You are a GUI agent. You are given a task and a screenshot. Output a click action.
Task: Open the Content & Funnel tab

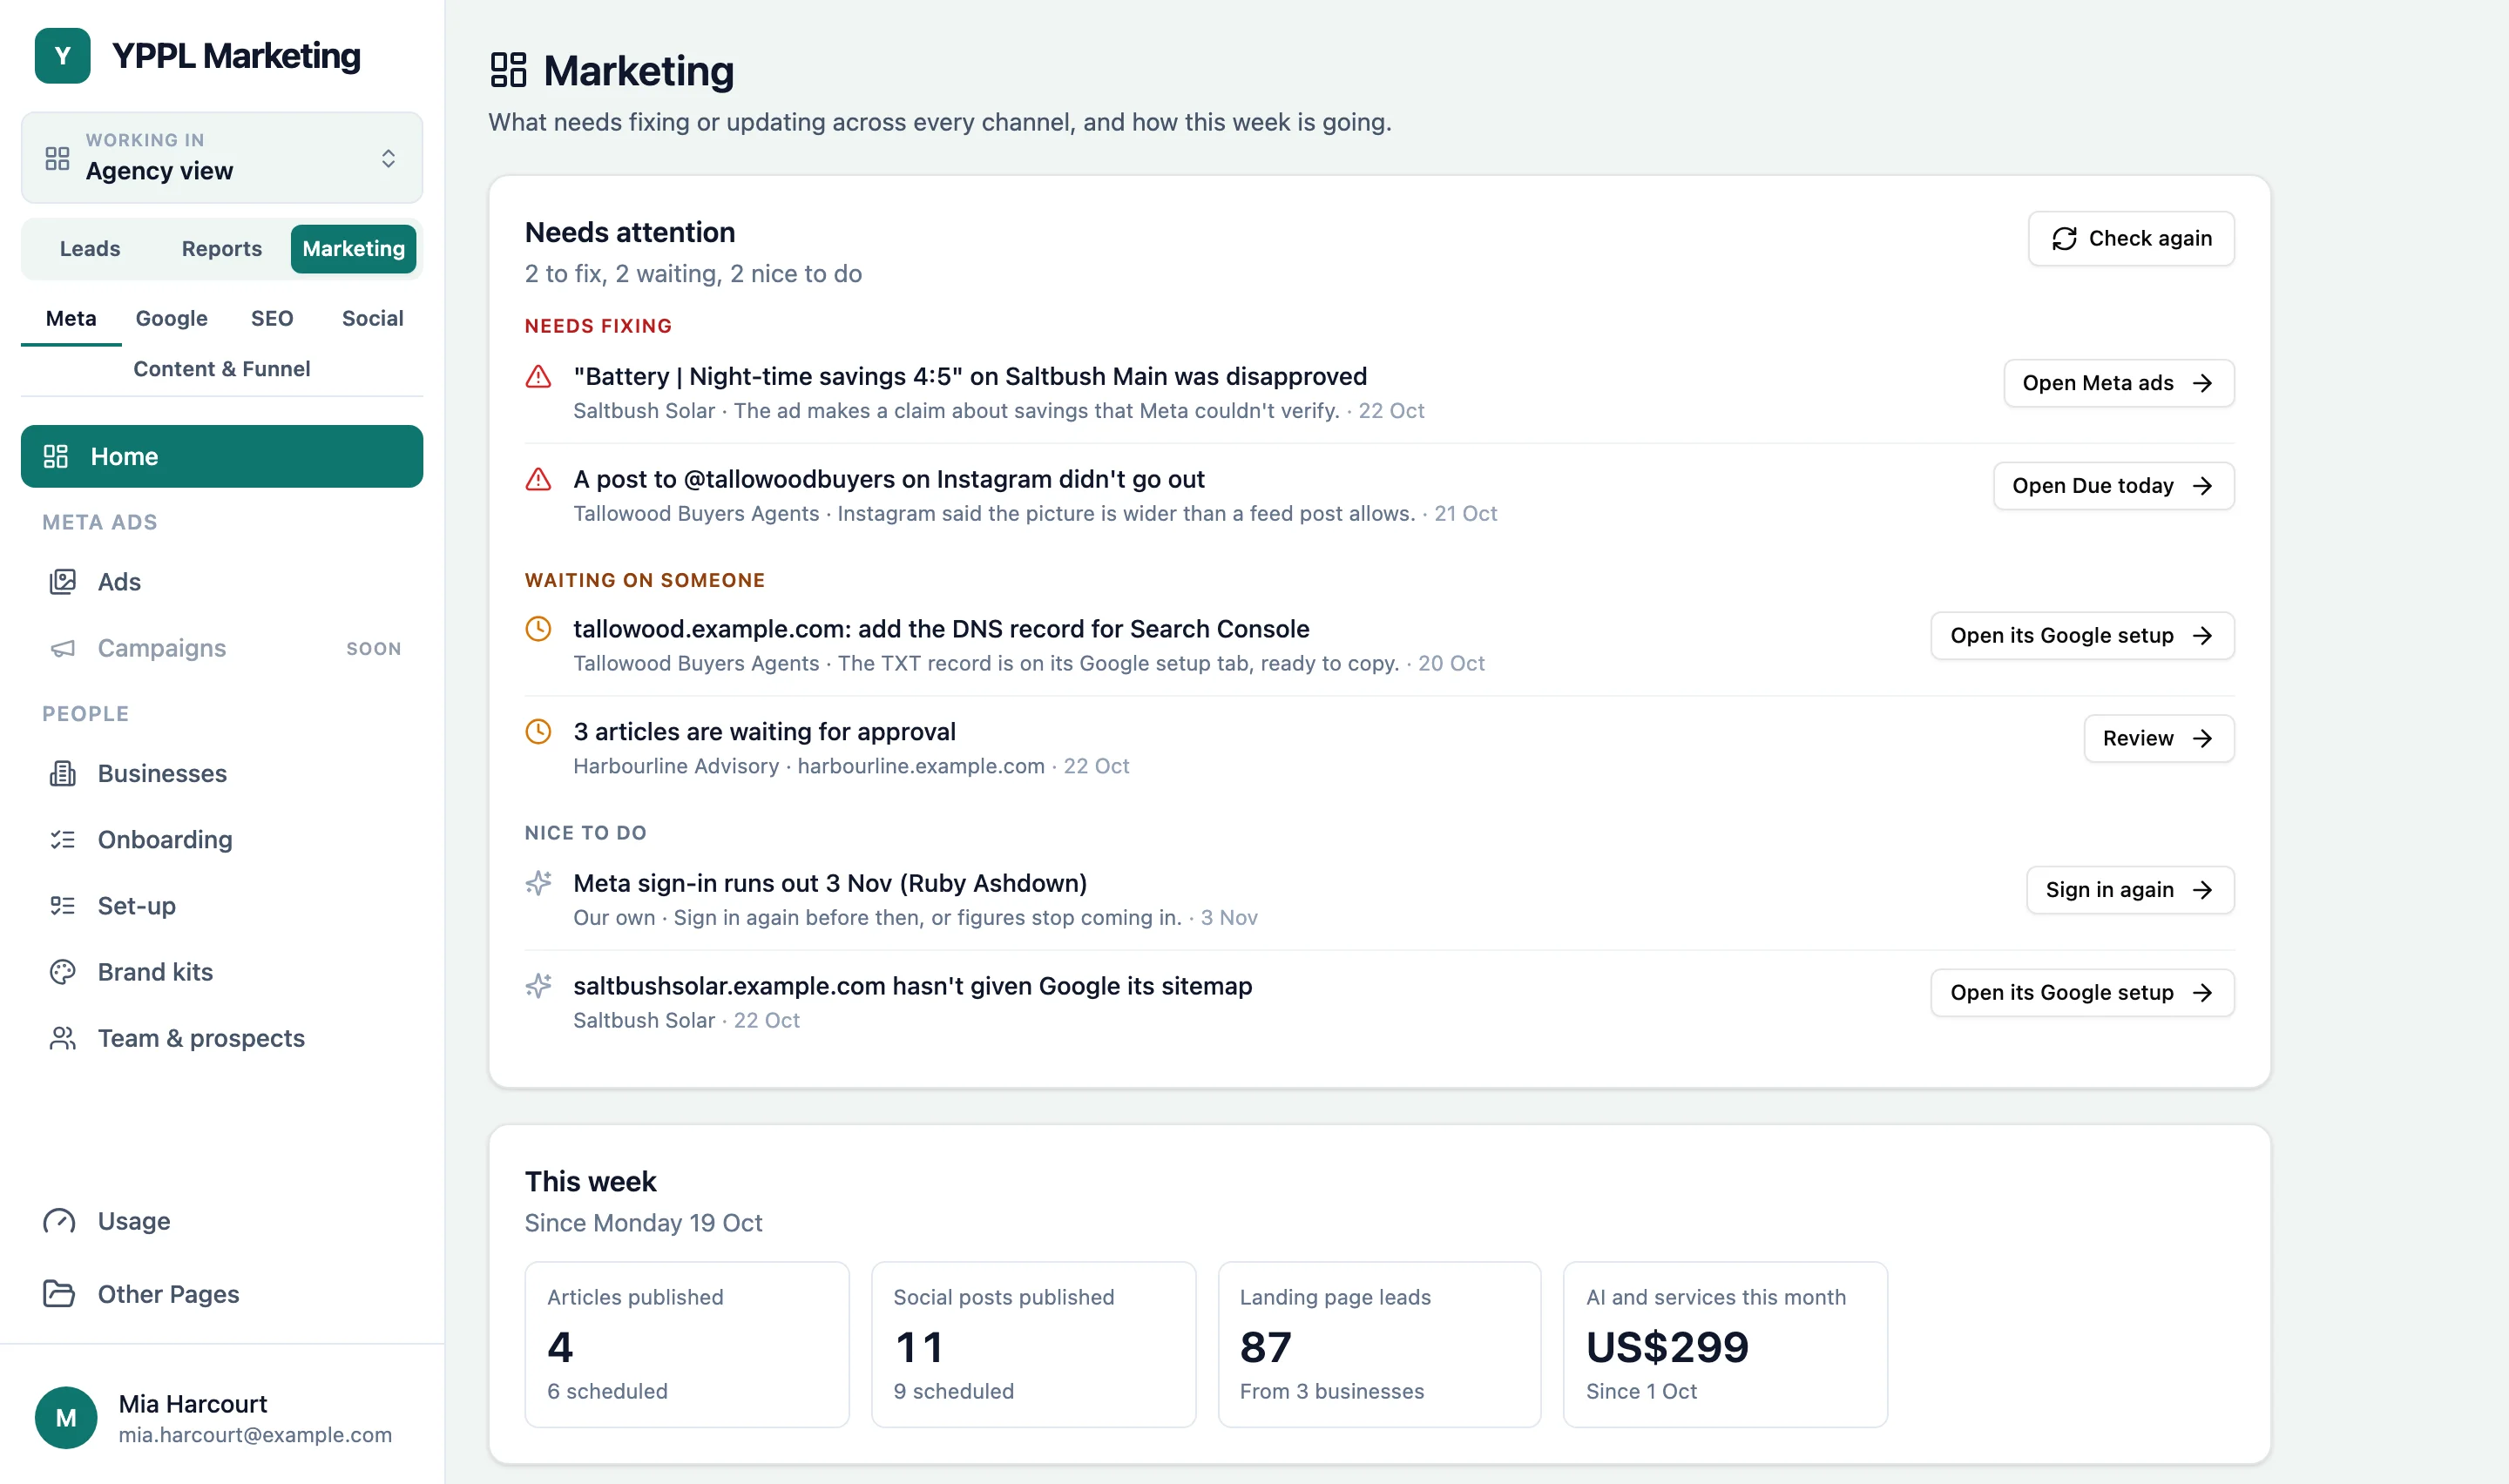tap(222, 369)
